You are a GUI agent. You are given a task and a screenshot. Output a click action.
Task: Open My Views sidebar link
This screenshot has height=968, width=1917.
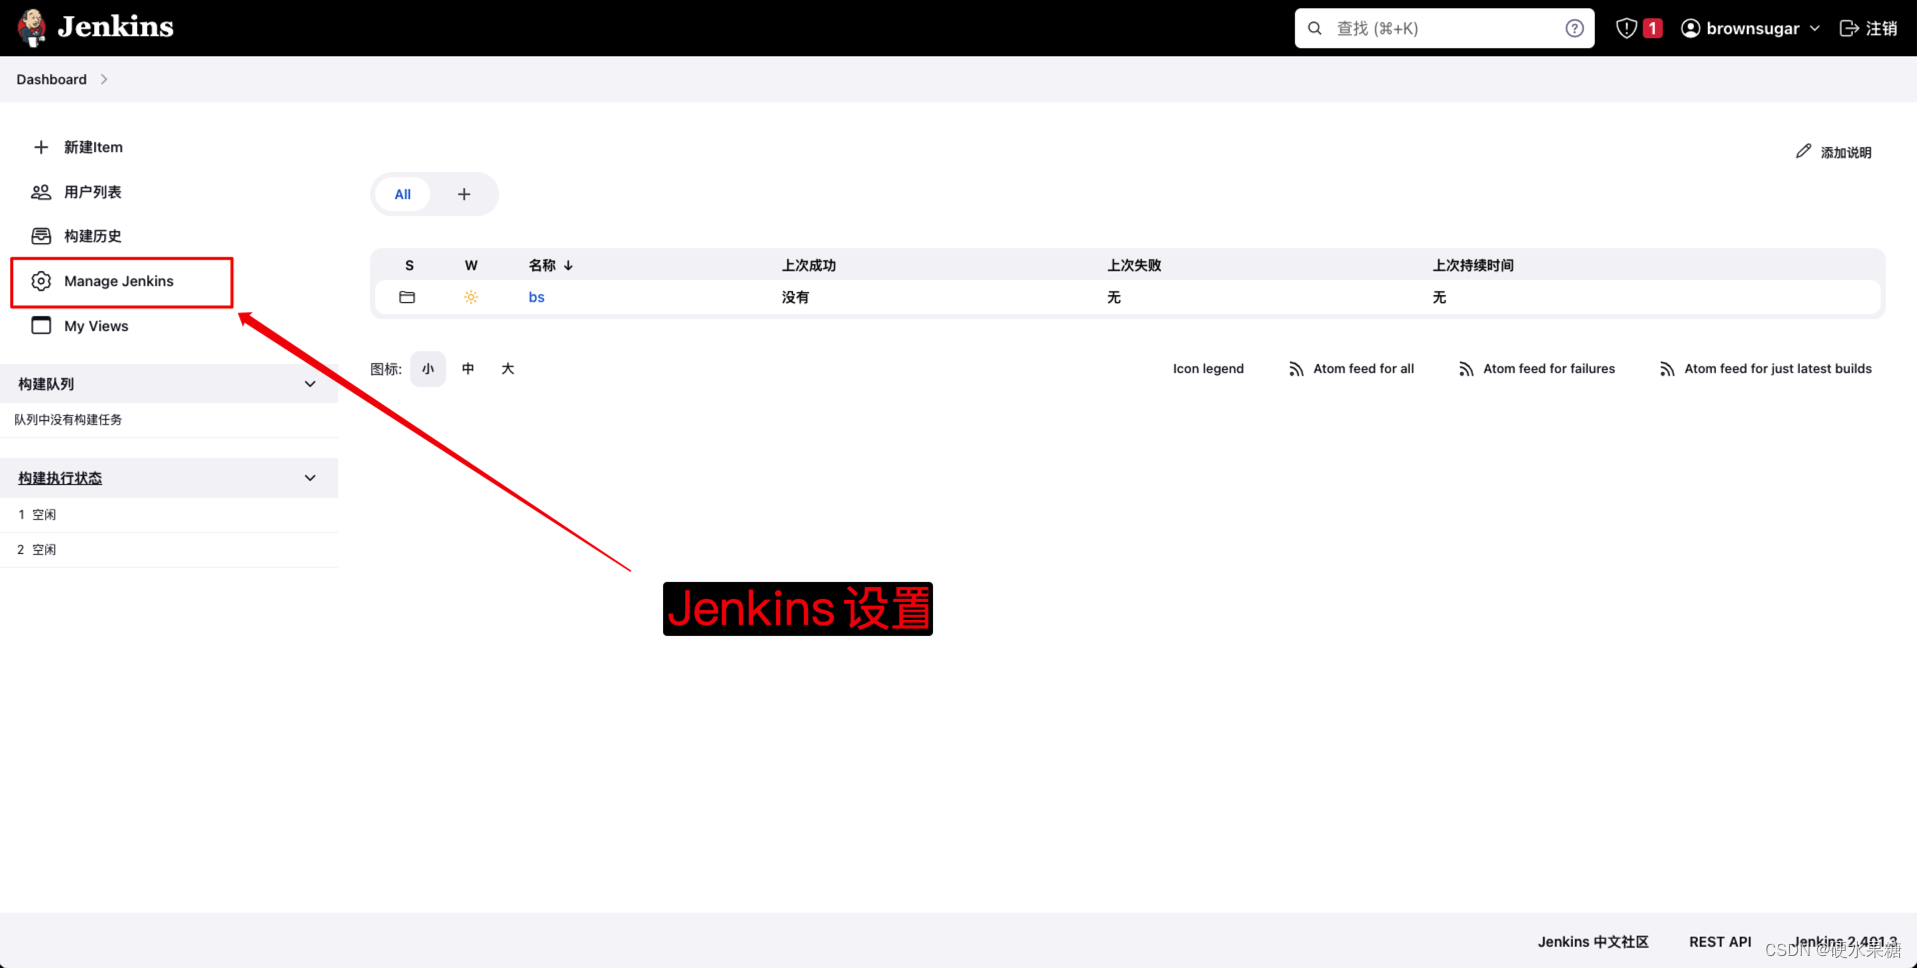click(96, 326)
